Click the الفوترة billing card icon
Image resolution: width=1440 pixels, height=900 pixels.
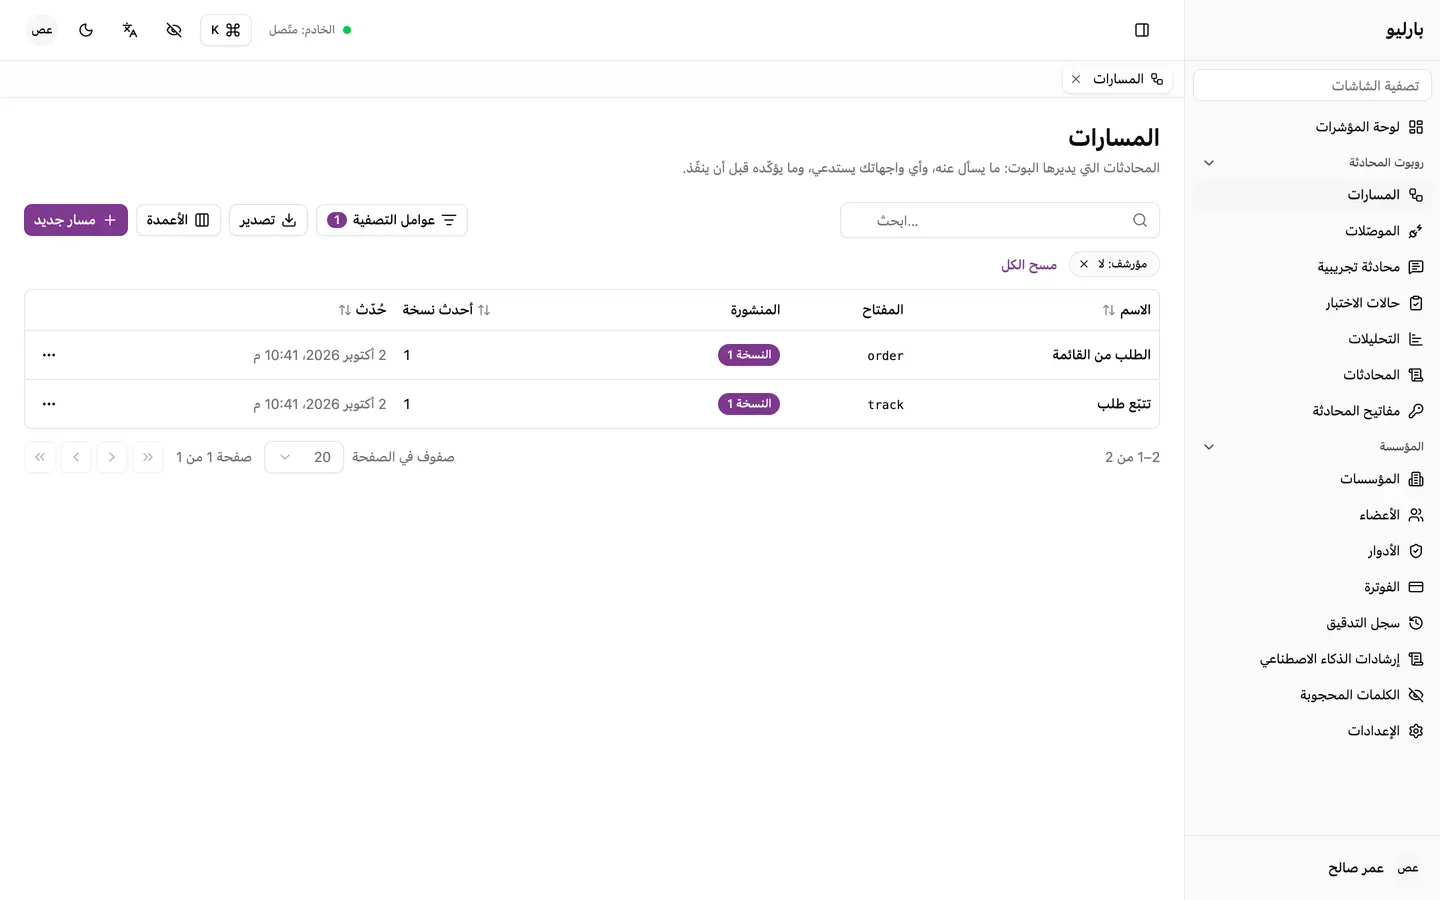point(1416,587)
